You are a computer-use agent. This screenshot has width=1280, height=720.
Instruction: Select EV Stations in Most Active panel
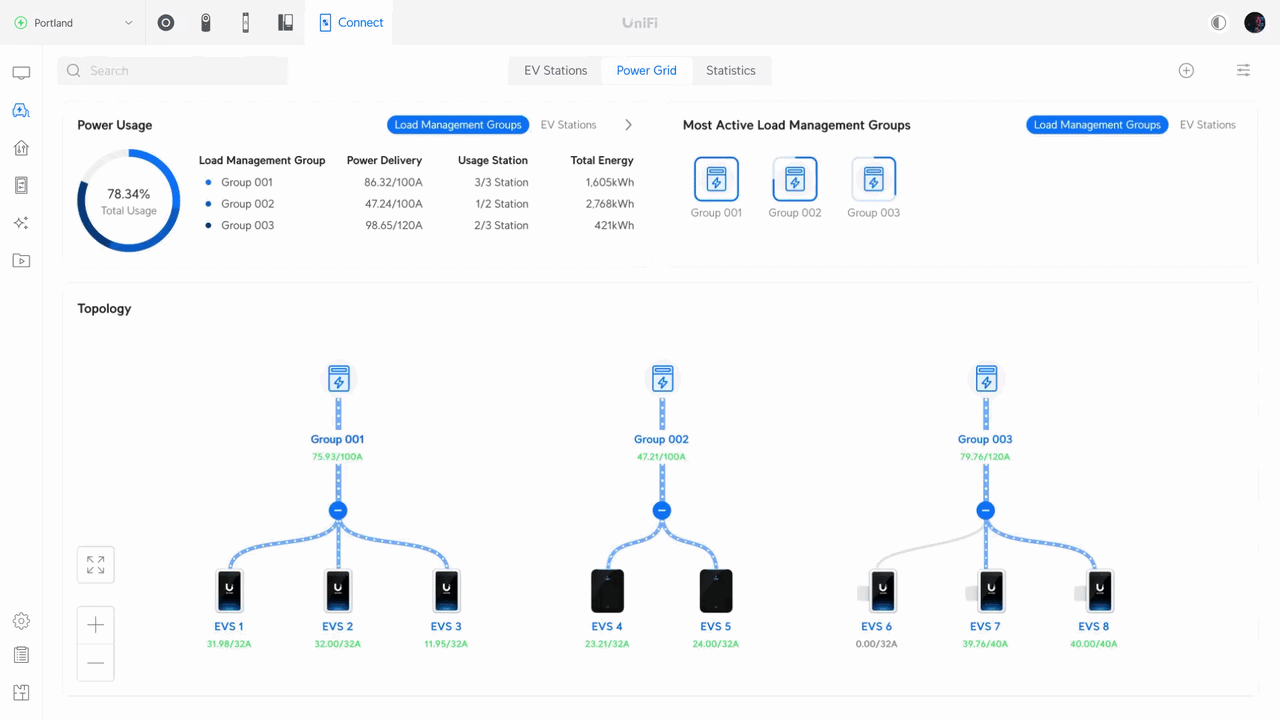point(1207,125)
